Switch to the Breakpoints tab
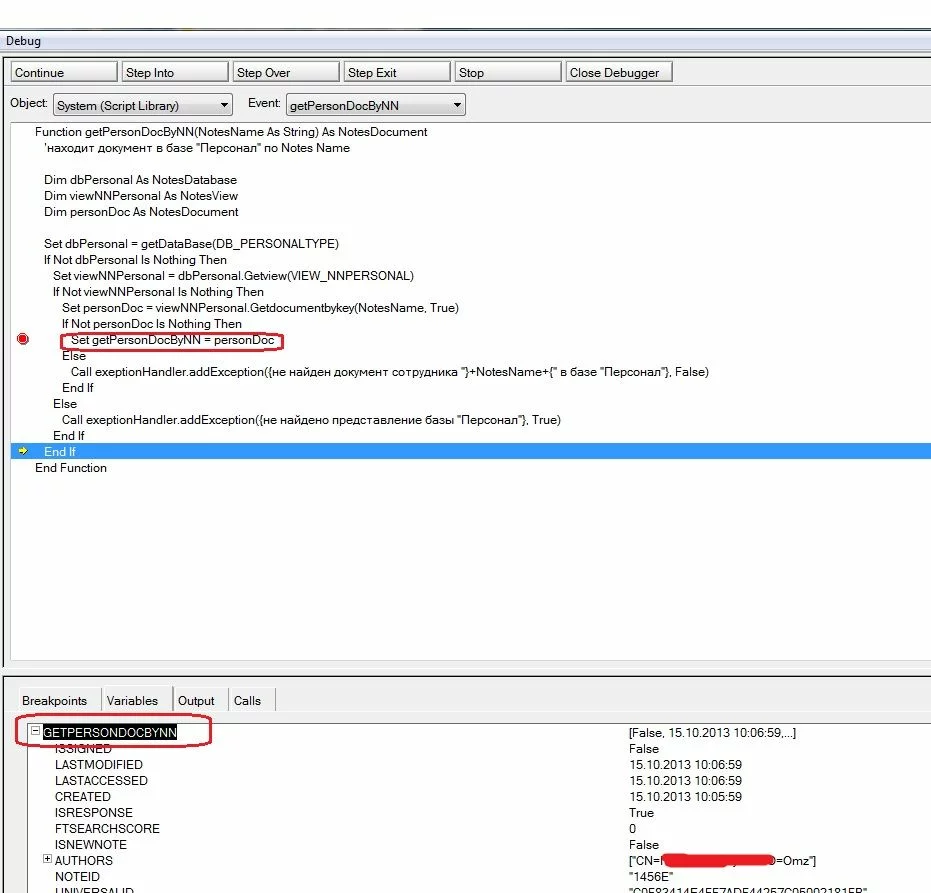Image resolution: width=931 pixels, height=893 pixels. coord(54,701)
